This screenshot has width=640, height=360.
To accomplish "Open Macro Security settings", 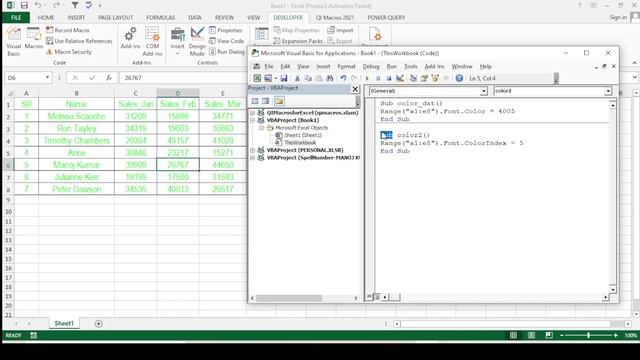I will (69, 52).
